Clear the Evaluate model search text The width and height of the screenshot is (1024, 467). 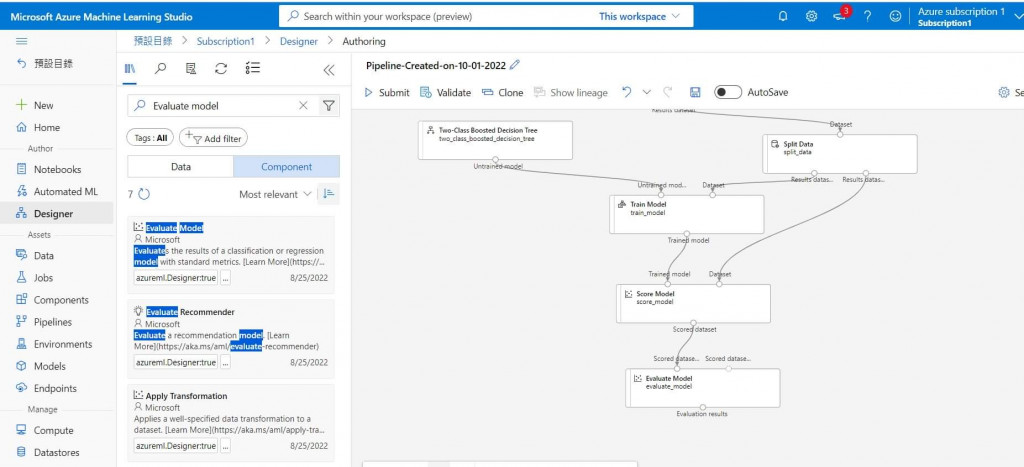303,106
